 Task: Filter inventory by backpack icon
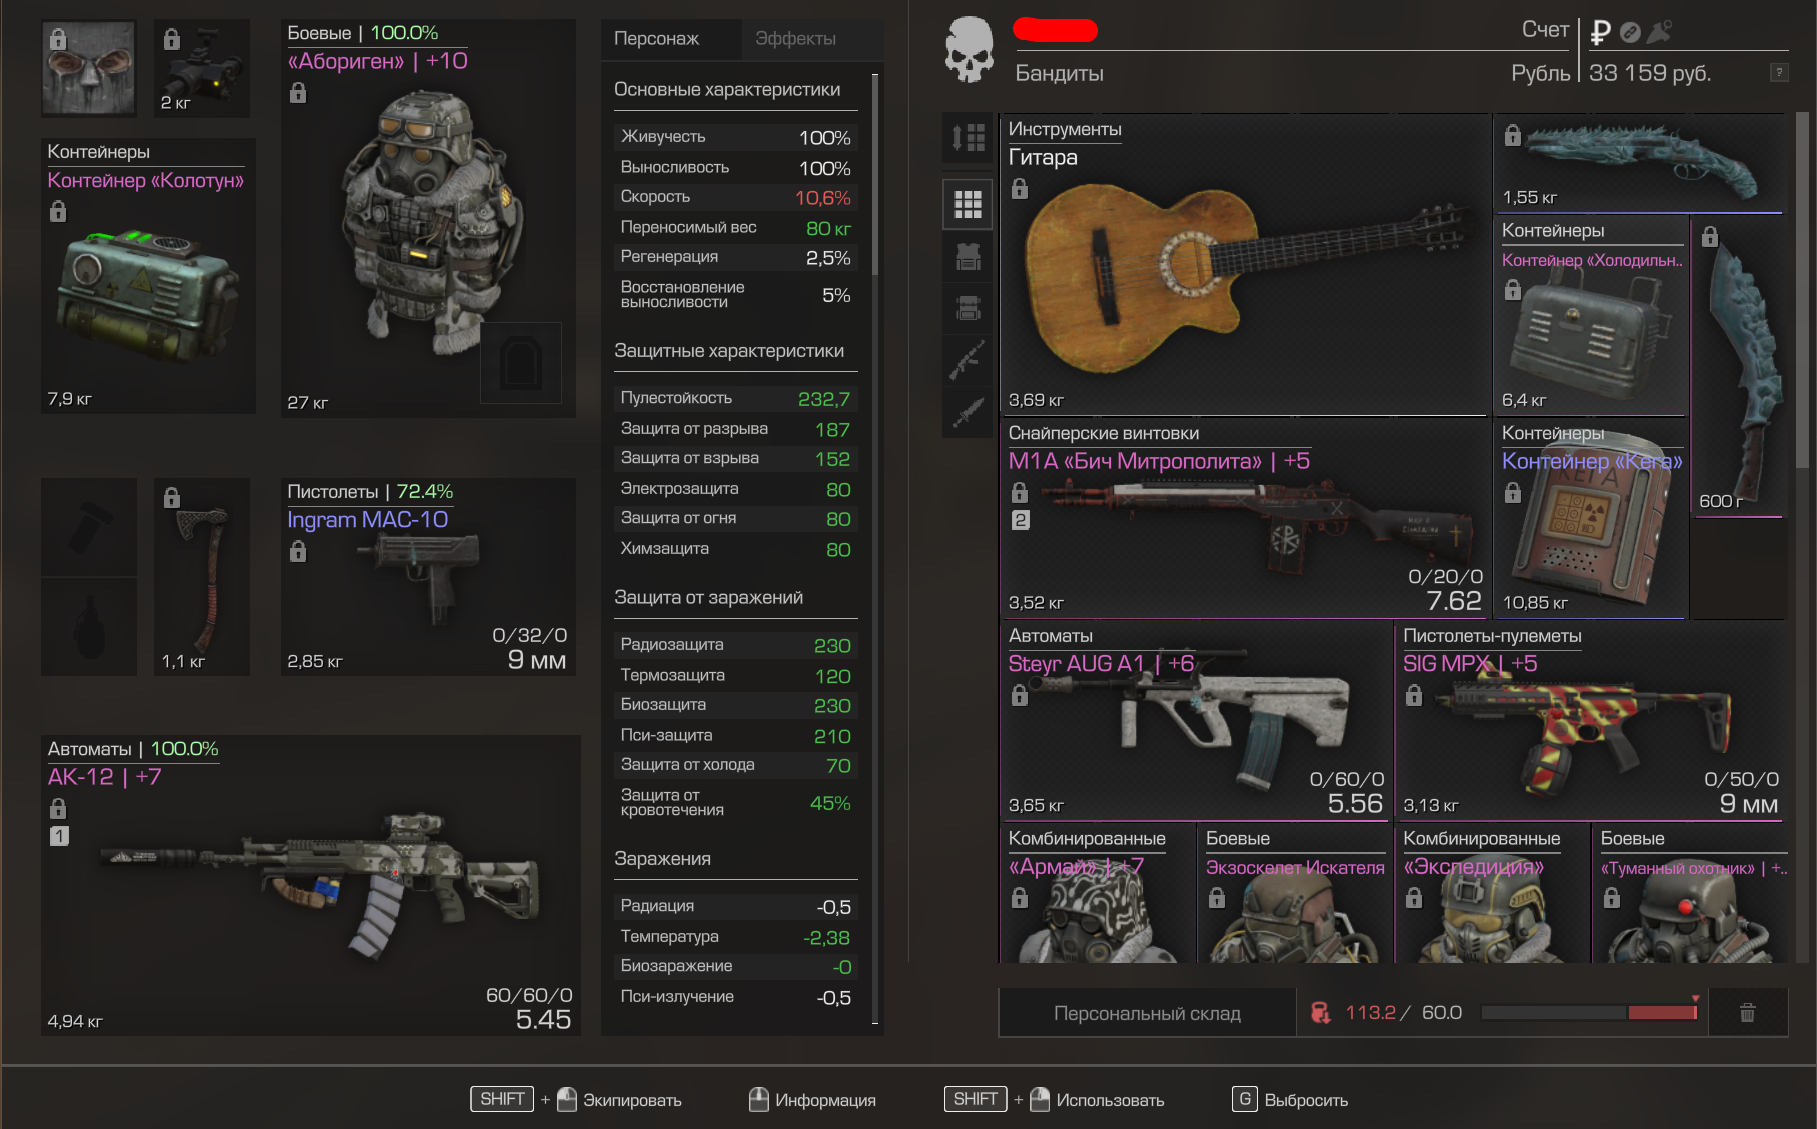(967, 308)
